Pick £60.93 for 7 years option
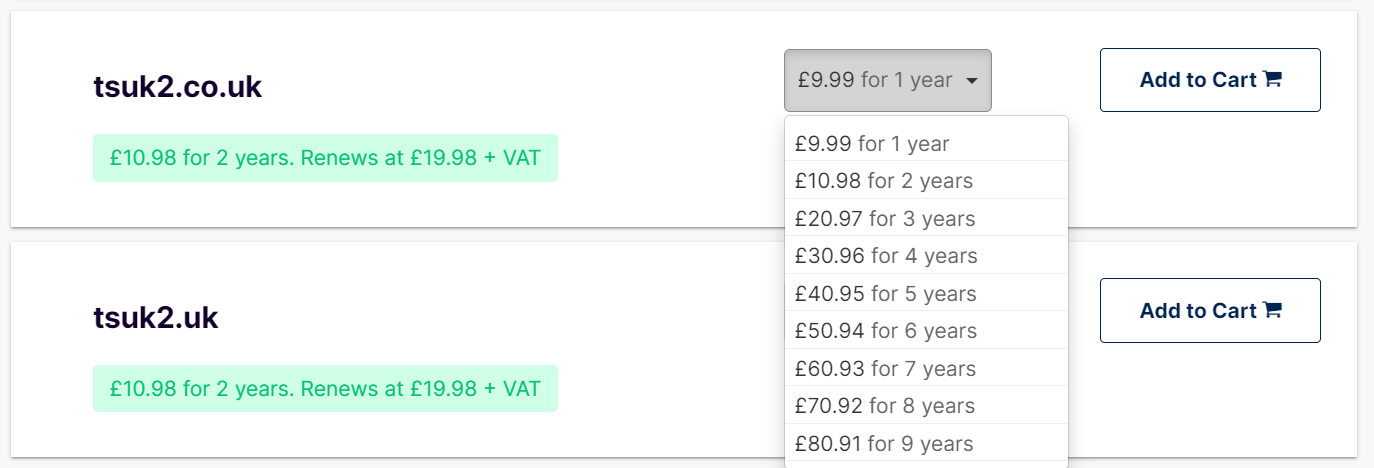 tap(926, 368)
